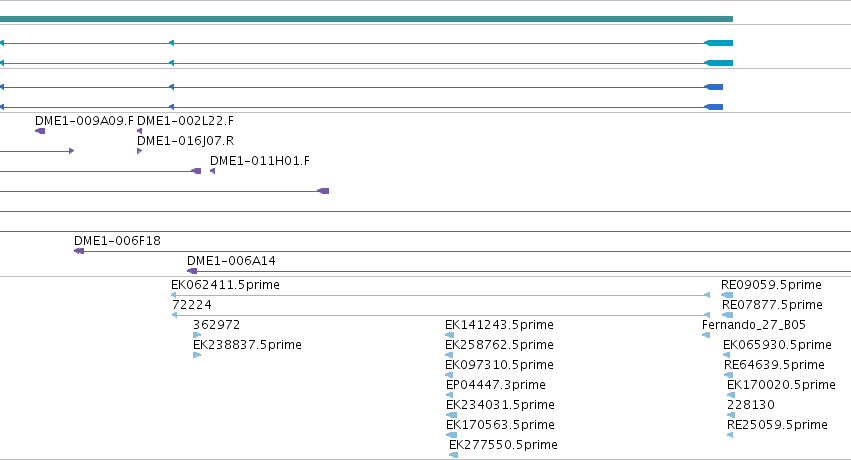
Task: Click the arrowhead glyph at DME1-006A14 start
Action: 192,271
